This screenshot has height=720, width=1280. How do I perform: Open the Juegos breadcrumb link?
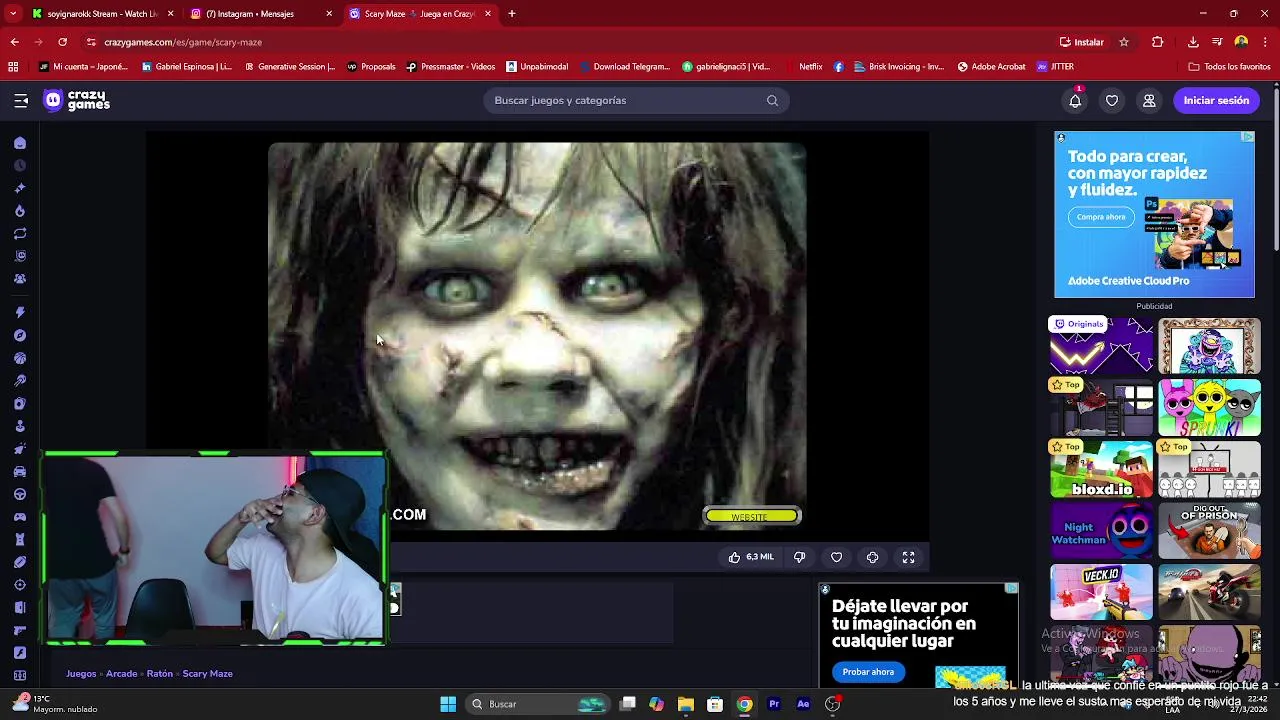pyautogui.click(x=81, y=674)
